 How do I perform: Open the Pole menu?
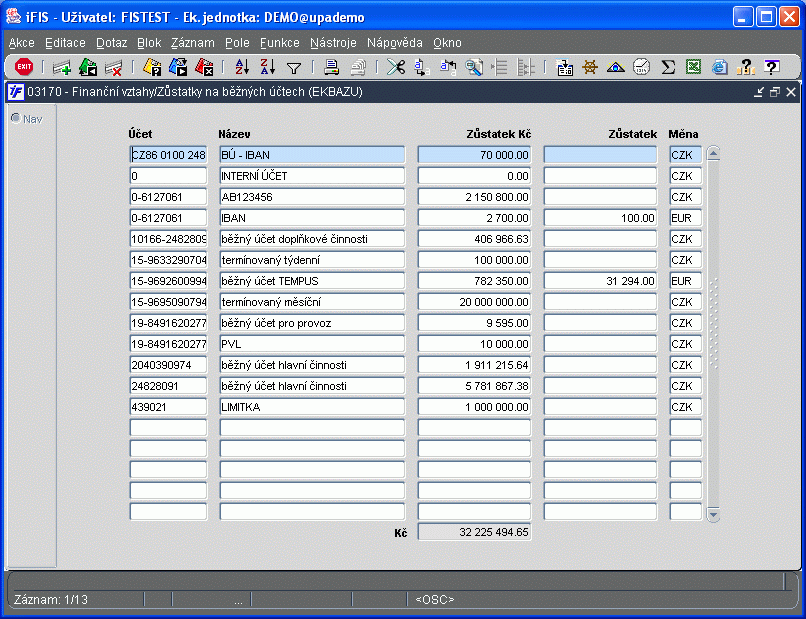237,43
